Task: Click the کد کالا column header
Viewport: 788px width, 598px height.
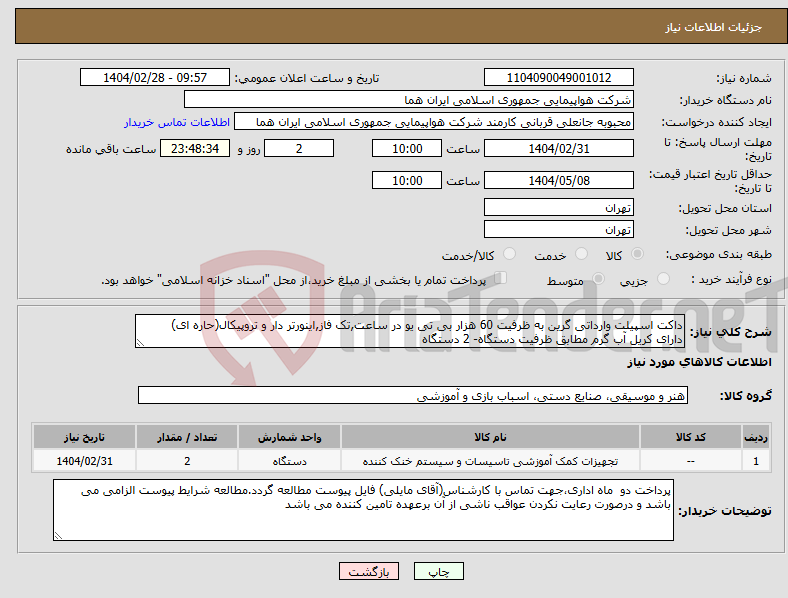Action: (x=691, y=437)
